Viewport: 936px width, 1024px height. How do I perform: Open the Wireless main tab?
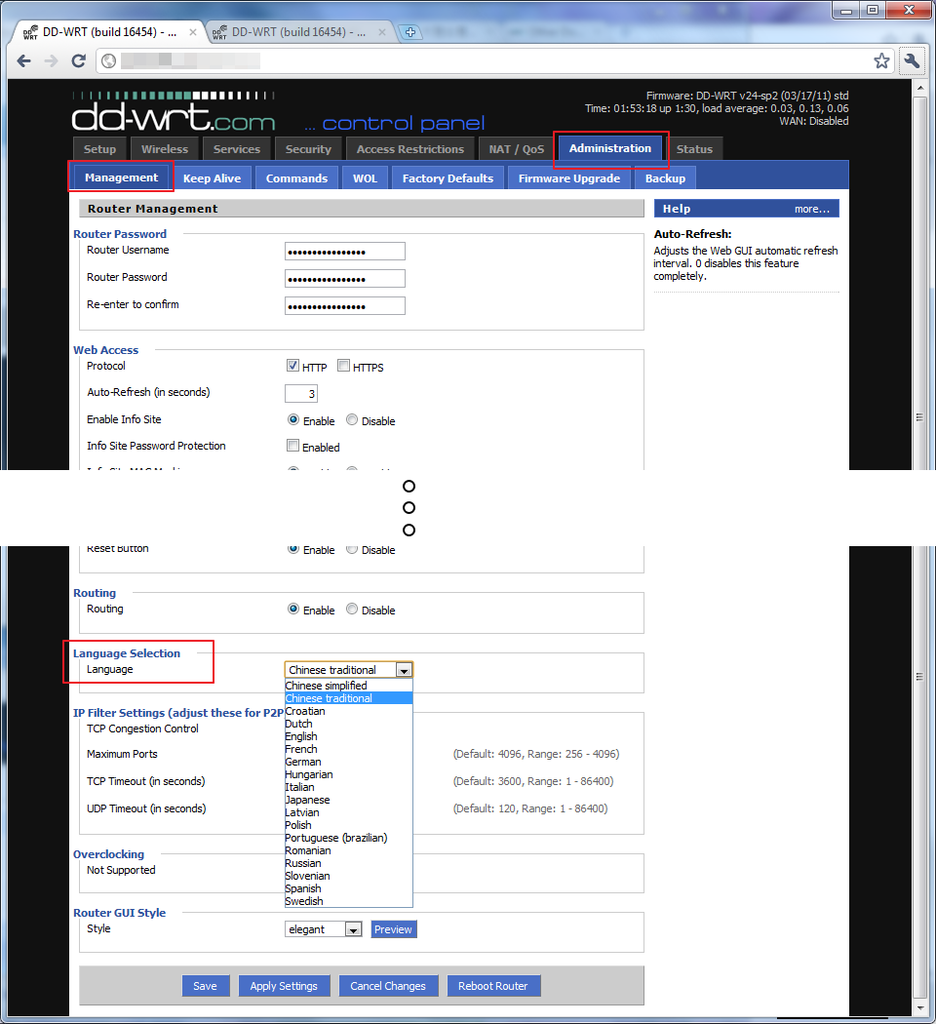tap(165, 149)
